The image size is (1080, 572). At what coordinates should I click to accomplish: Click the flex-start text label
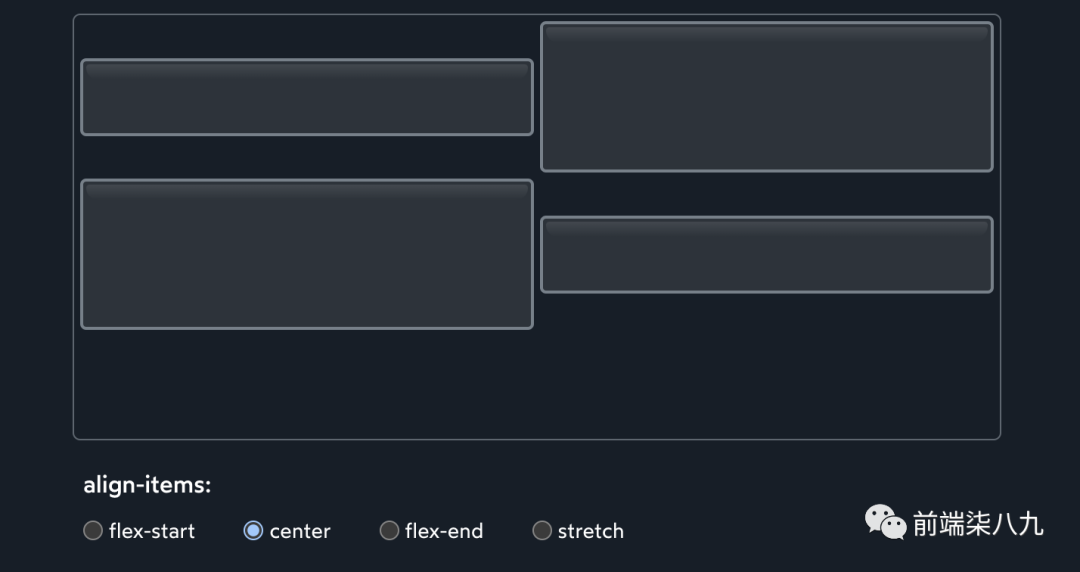click(x=152, y=531)
